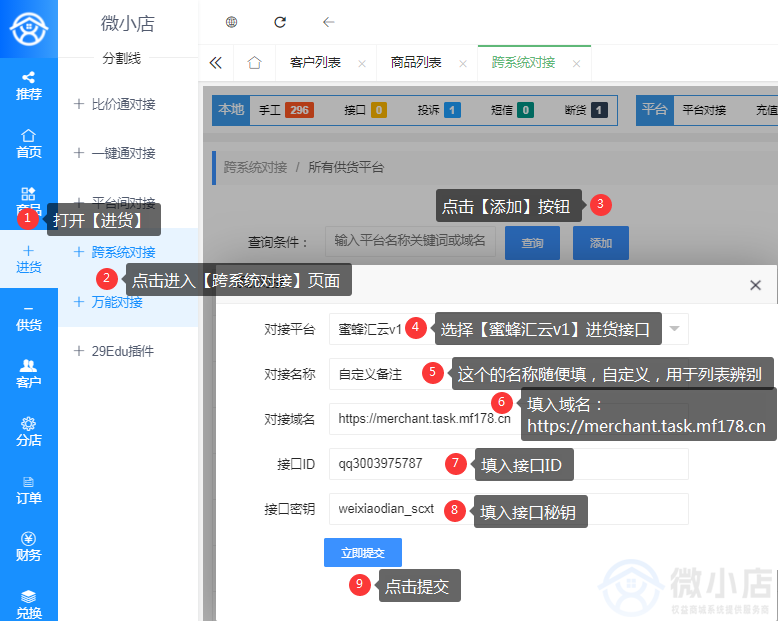Viewport: 778px width, 621px height.
Task: Click the 立即提交 submit button
Action: (363, 553)
